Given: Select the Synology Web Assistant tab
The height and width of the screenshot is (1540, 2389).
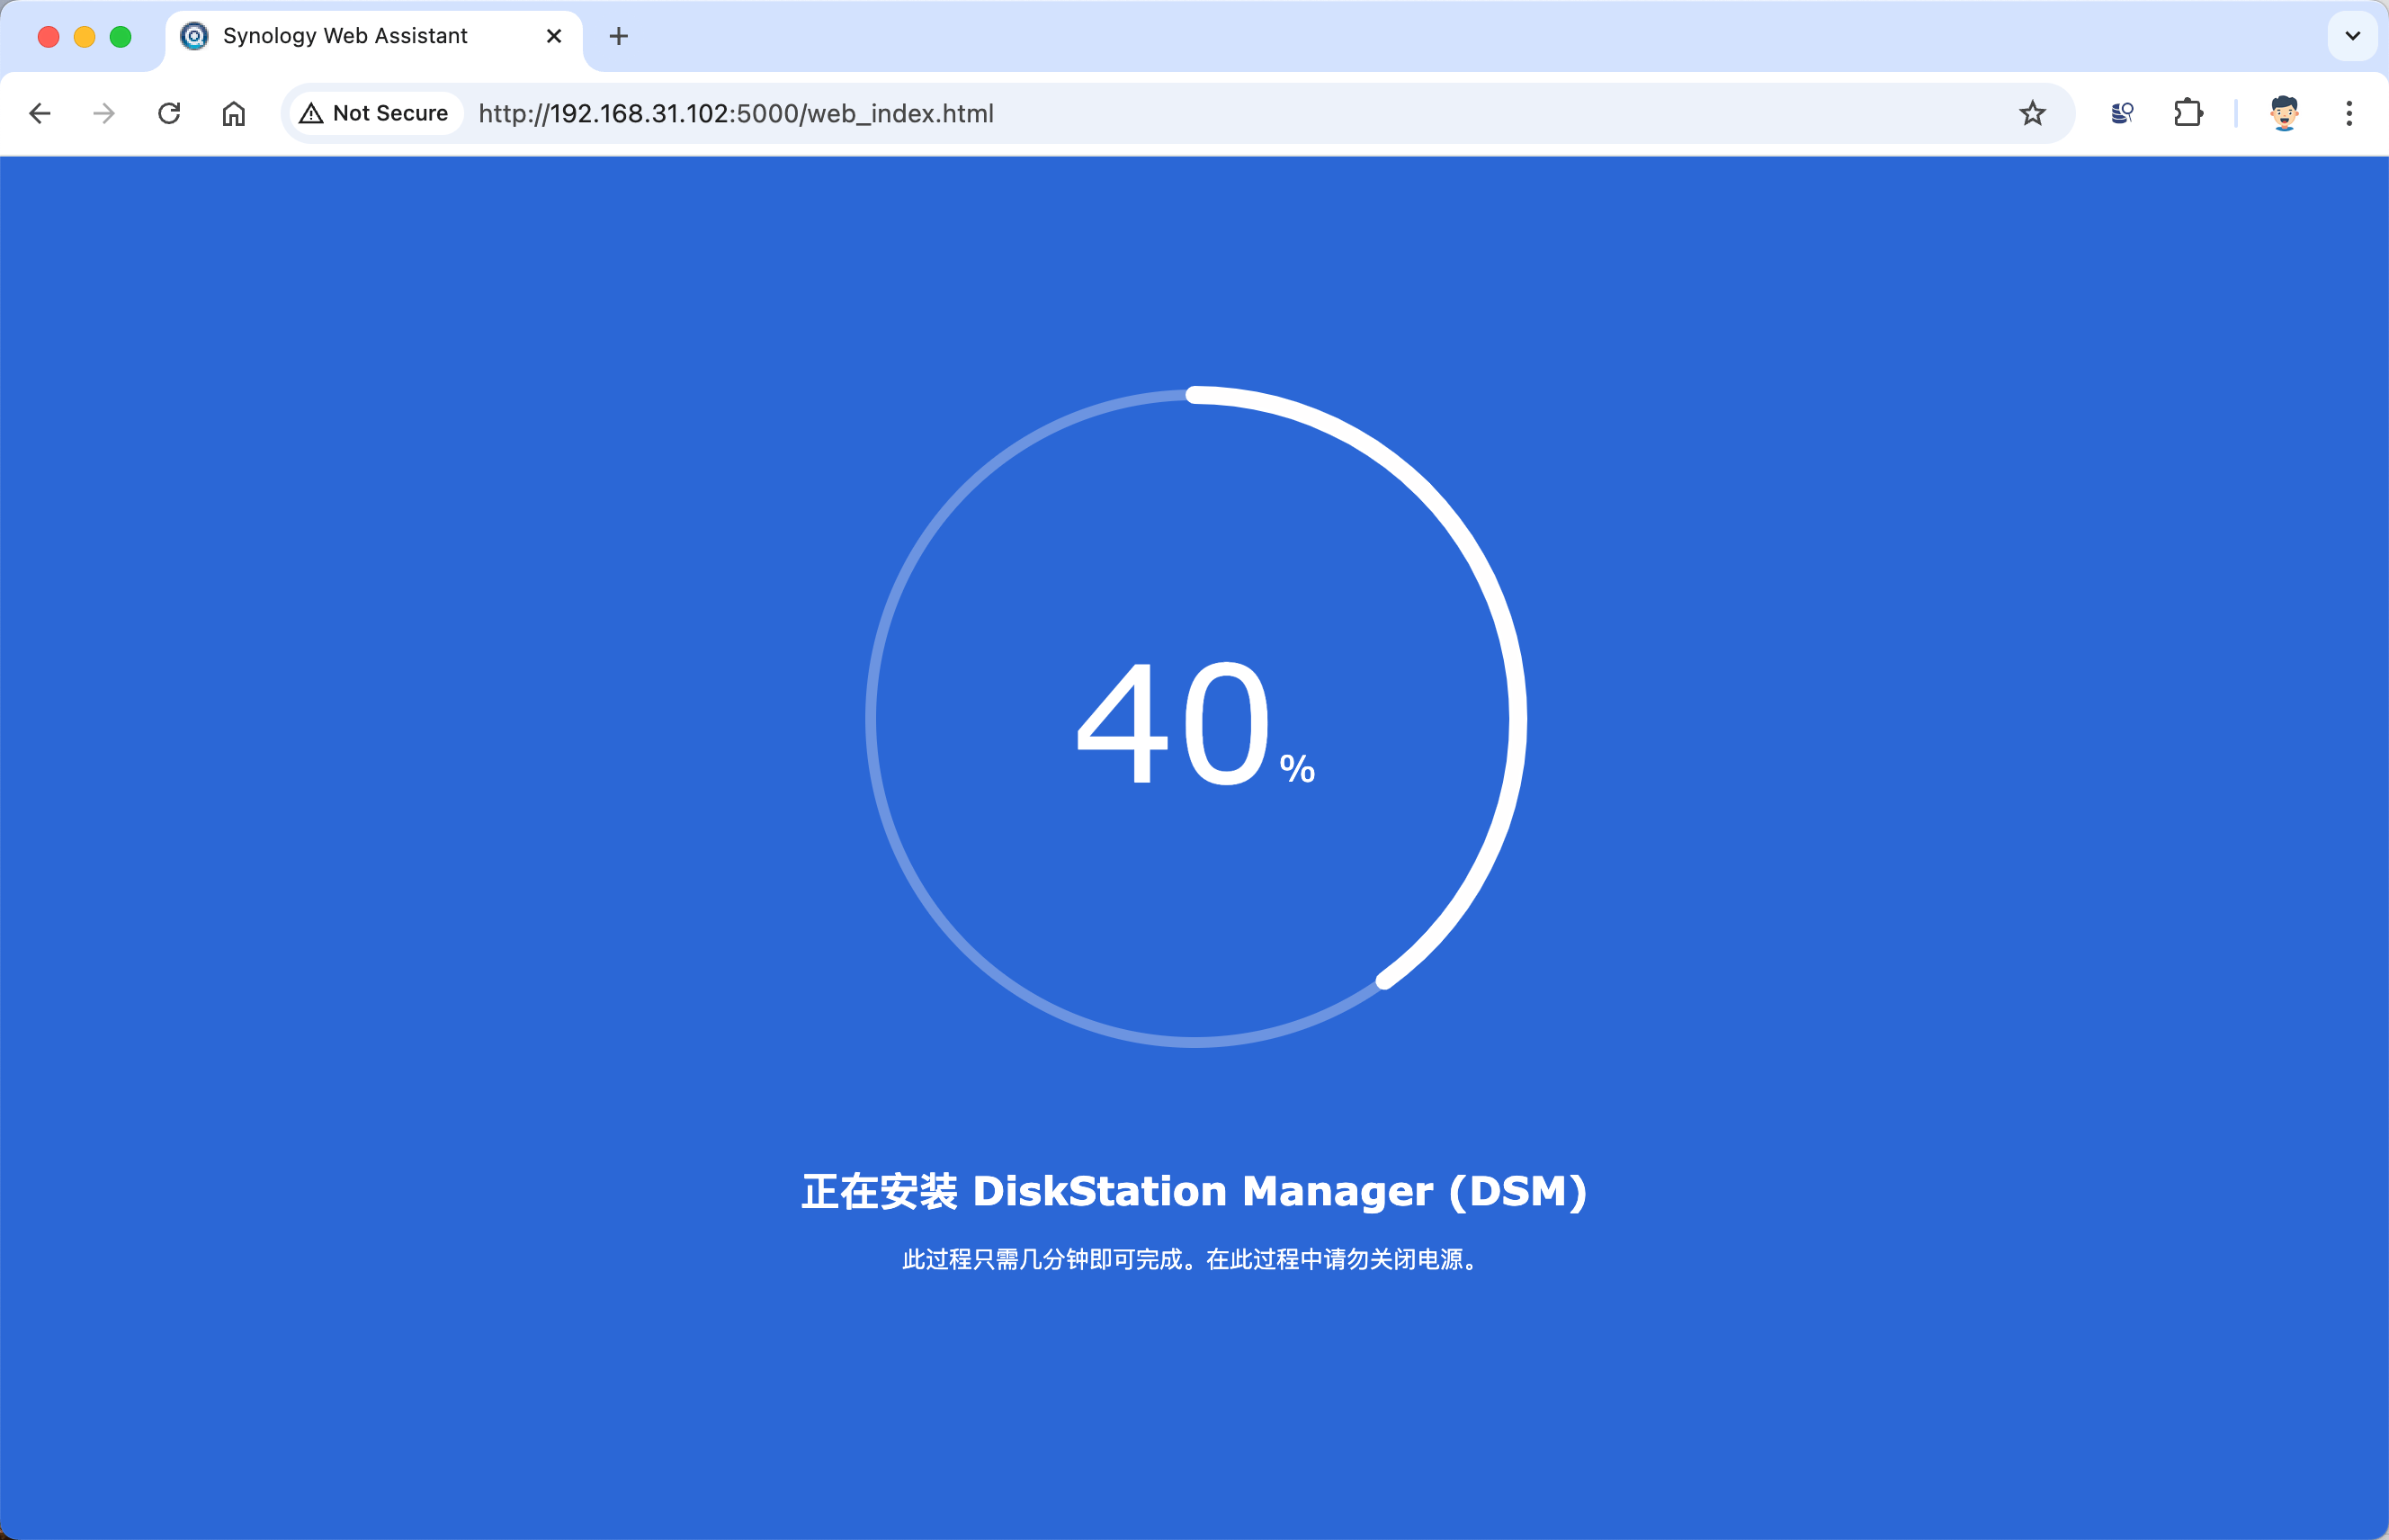Looking at the screenshot, I should pos(374,38).
